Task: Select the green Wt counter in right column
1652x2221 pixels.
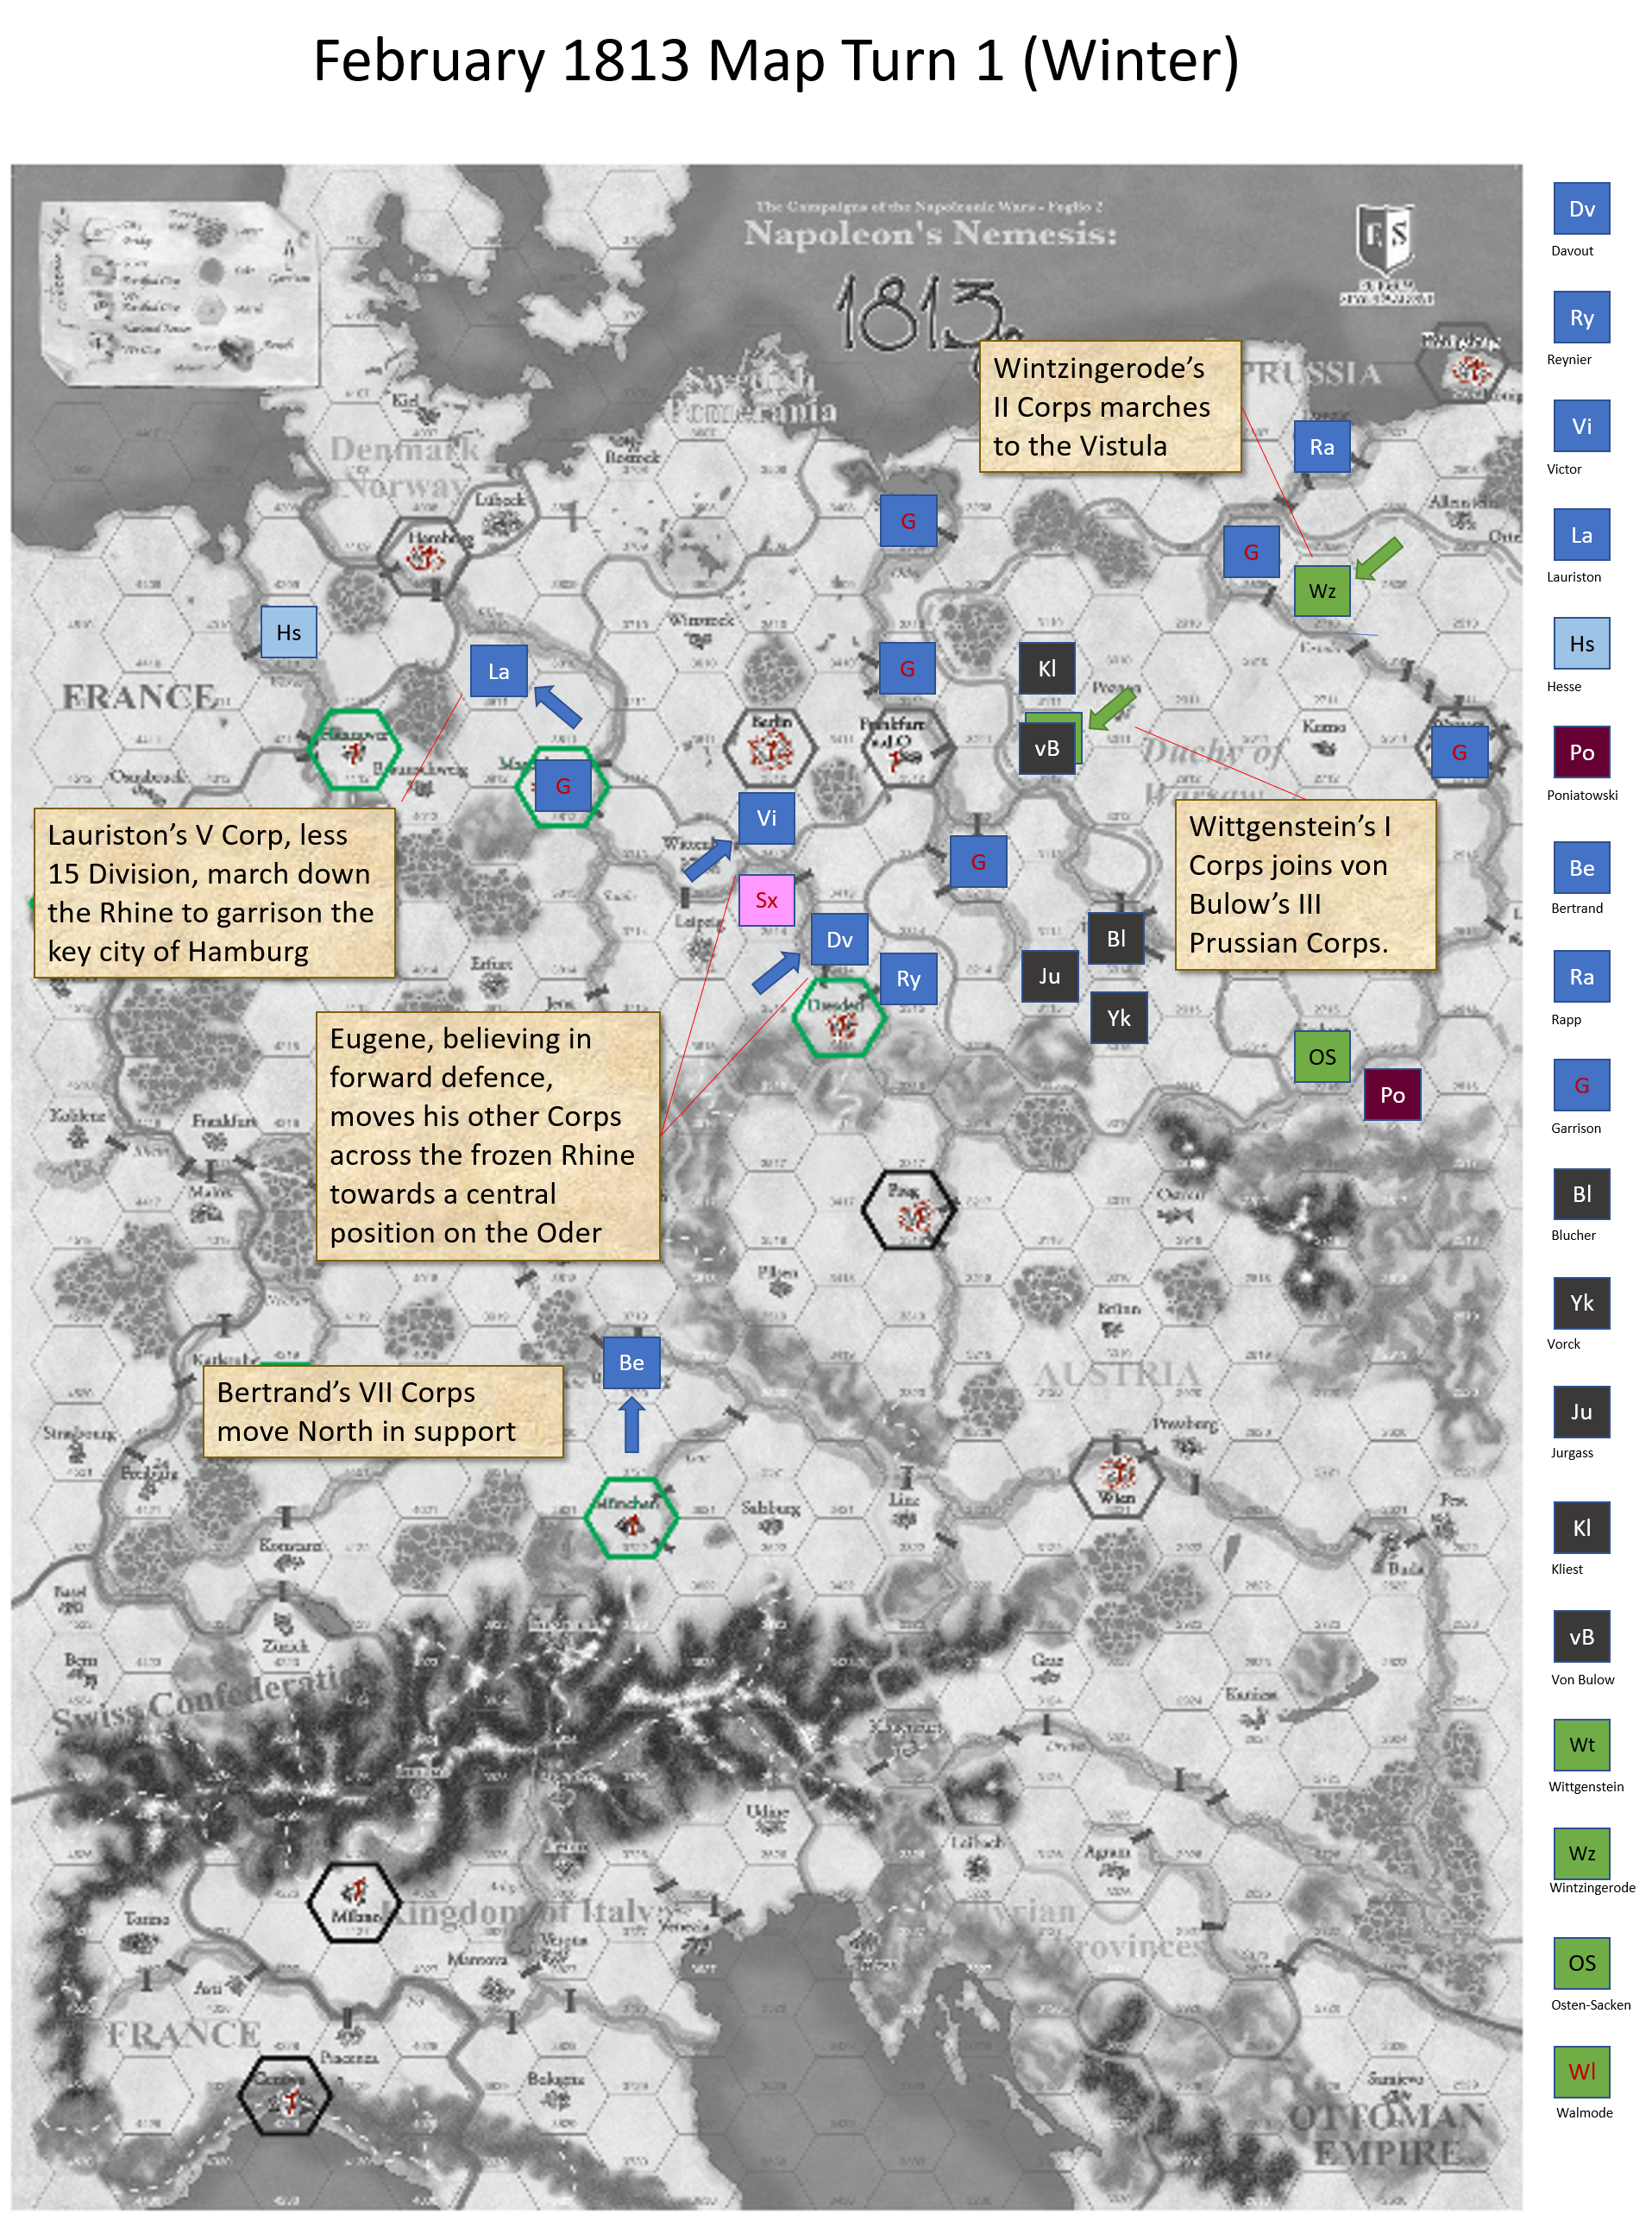Action: tap(1581, 1744)
